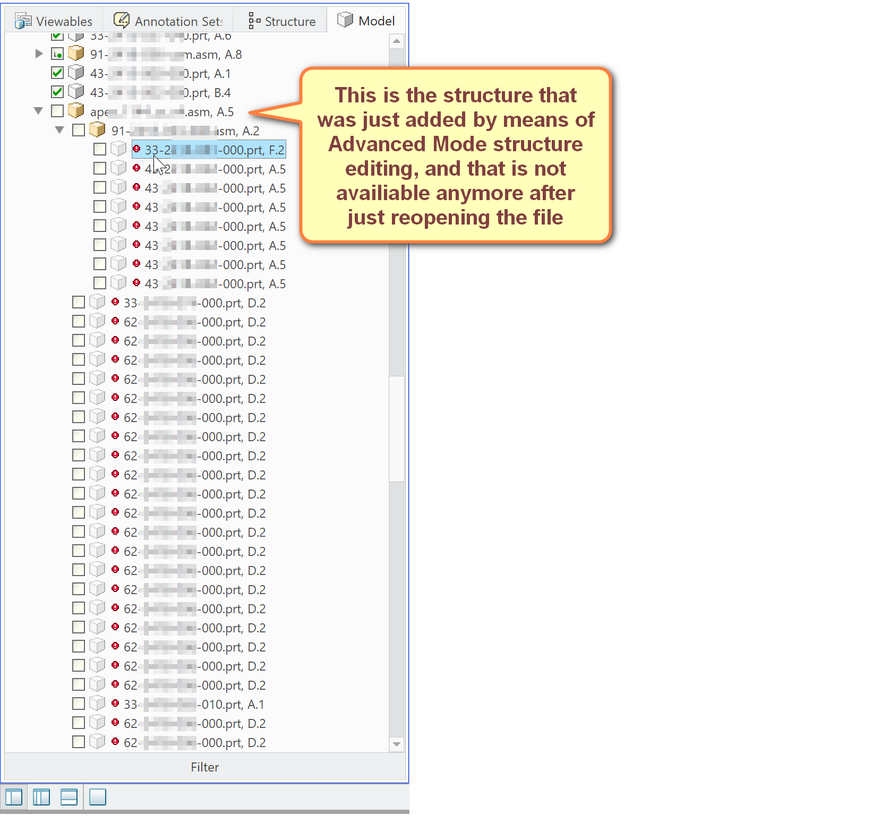Click the red warning marker on the .prt, F.2 row
The image size is (881, 816).
(137, 149)
